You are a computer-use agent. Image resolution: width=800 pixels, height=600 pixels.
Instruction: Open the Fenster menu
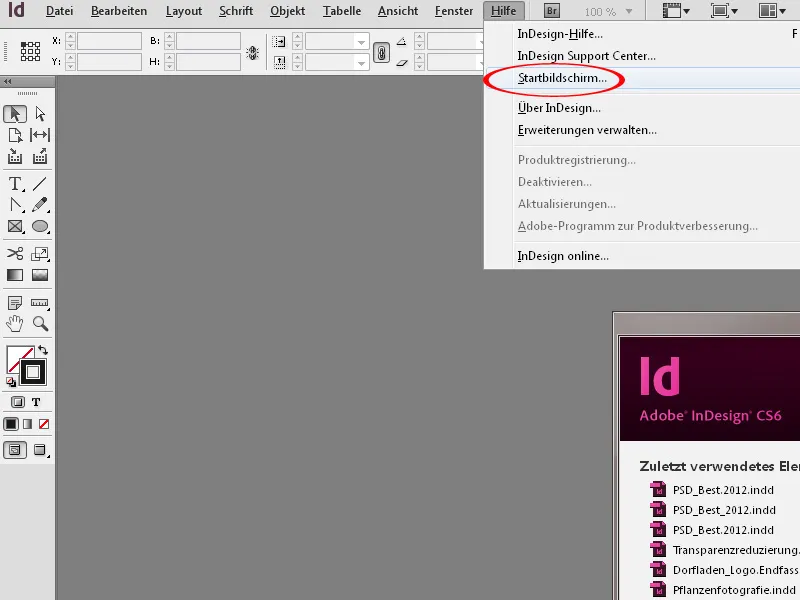(x=453, y=11)
